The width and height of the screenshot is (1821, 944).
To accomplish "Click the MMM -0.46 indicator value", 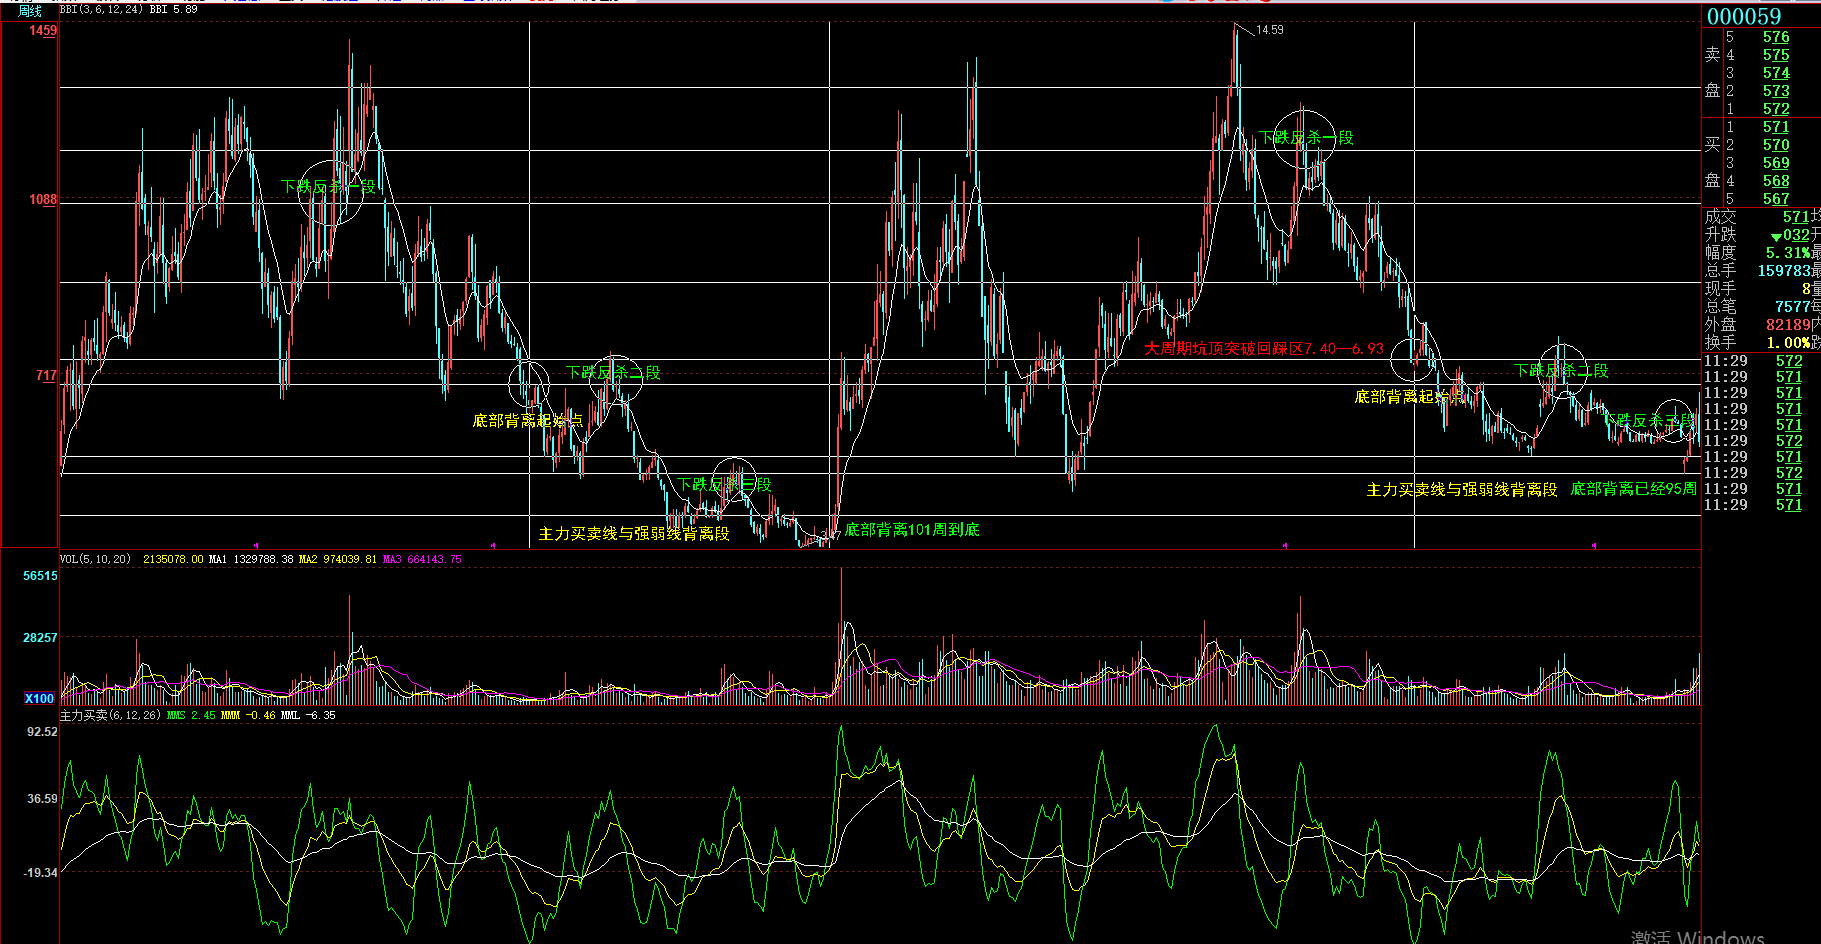I will click(x=248, y=716).
